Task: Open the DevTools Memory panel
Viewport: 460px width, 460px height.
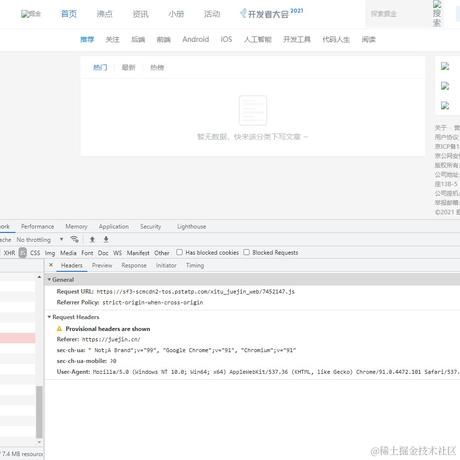Action: pyautogui.click(x=76, y=227)
